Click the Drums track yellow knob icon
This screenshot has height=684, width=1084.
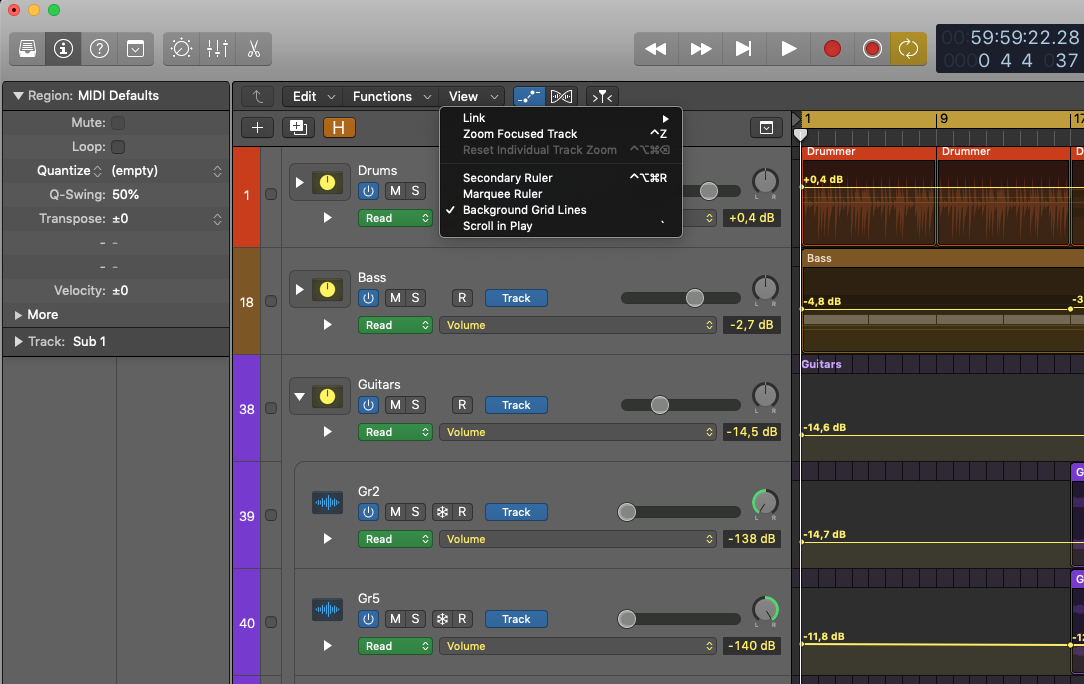[x=328, y=182]
